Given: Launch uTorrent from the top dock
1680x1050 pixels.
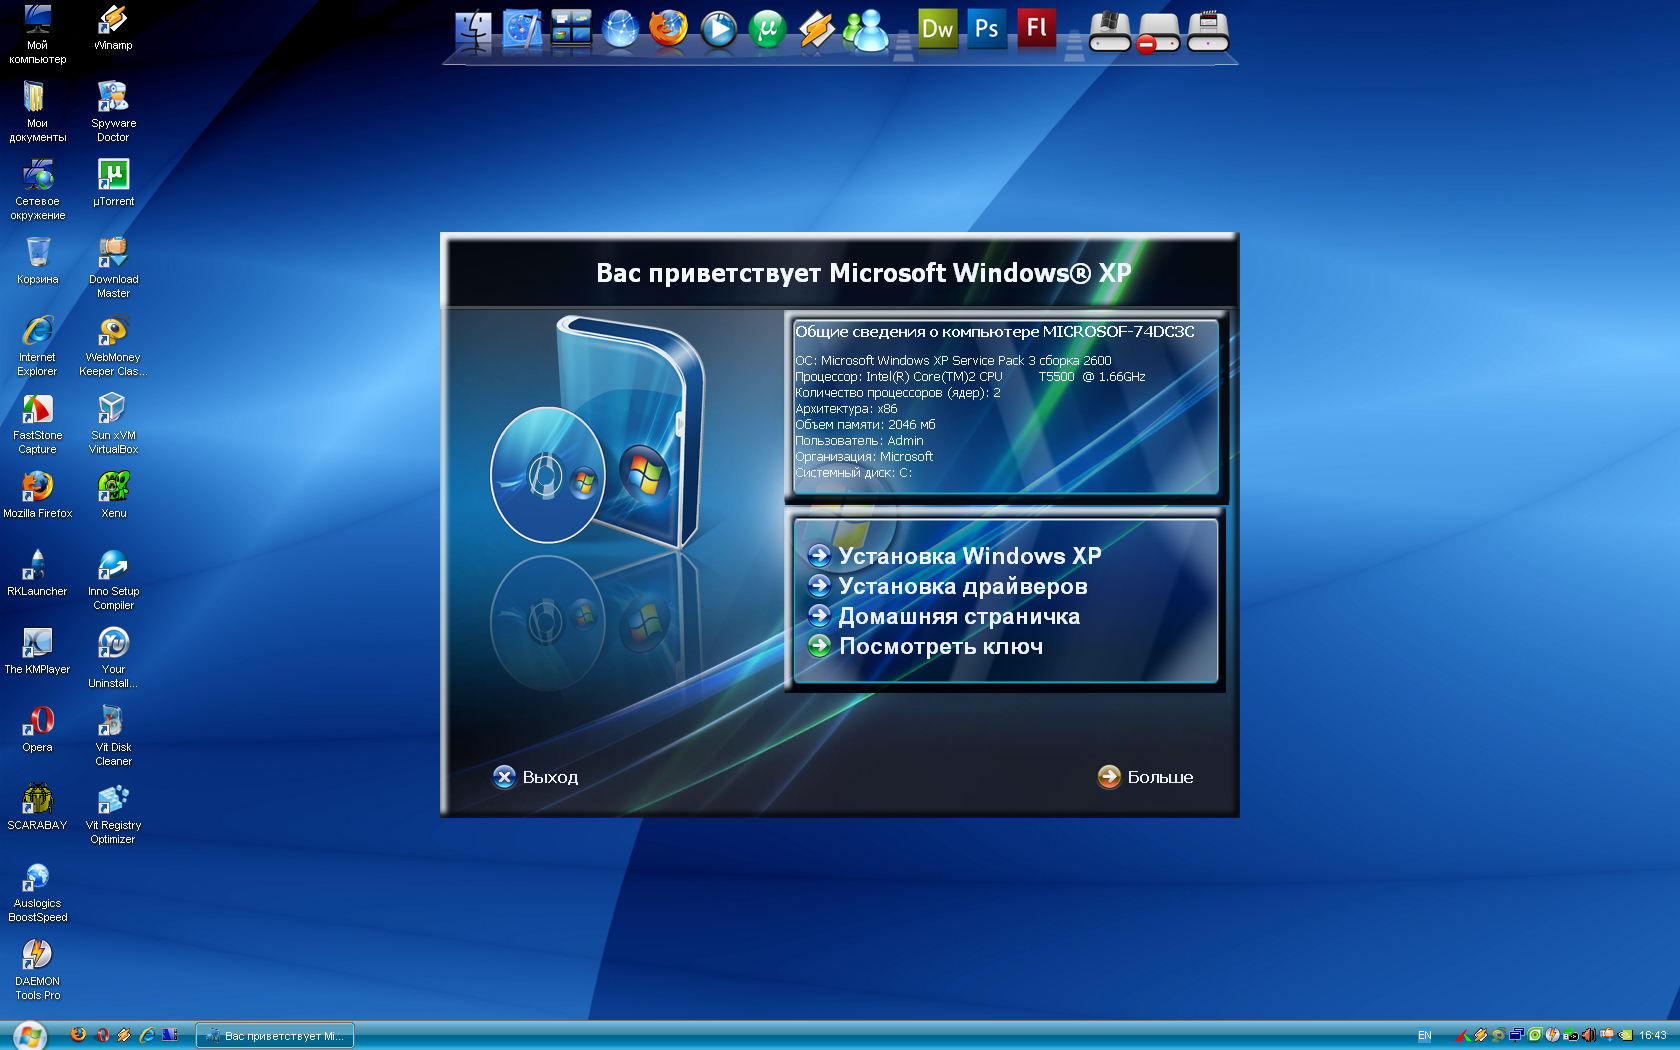Looking at the screenshot, I should (x=767, y=30).
